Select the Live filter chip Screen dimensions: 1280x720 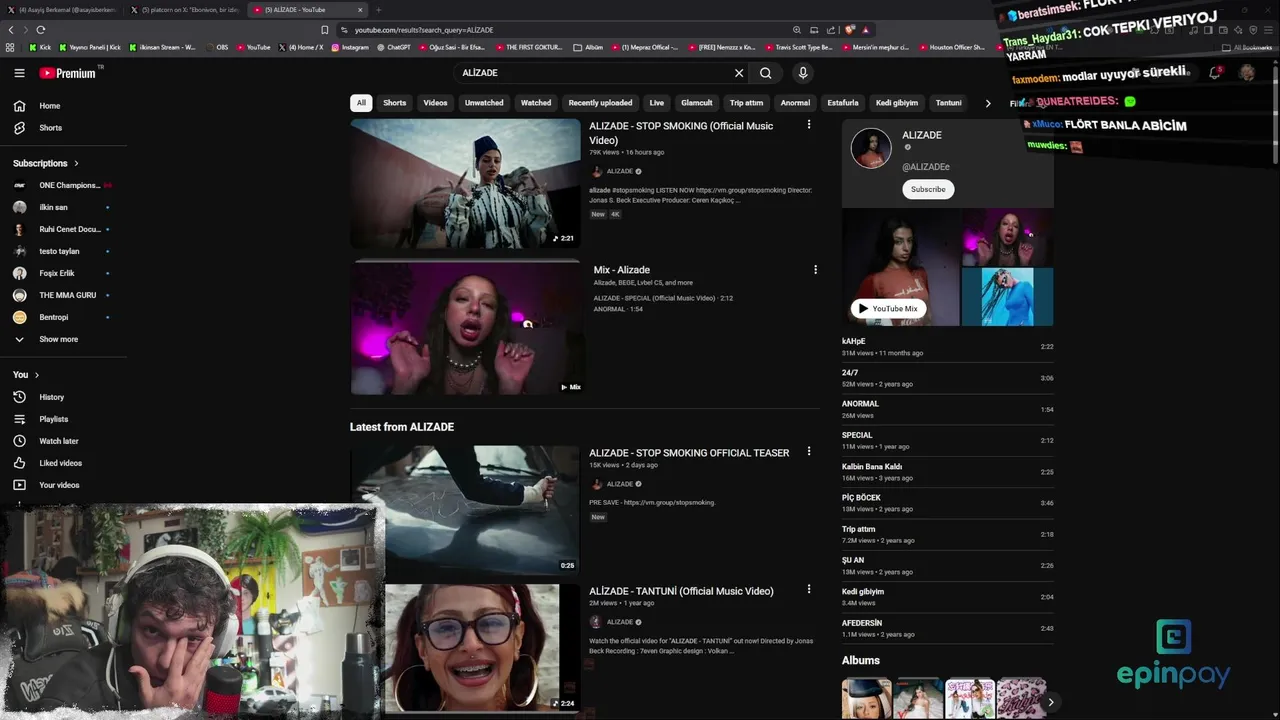657,103
